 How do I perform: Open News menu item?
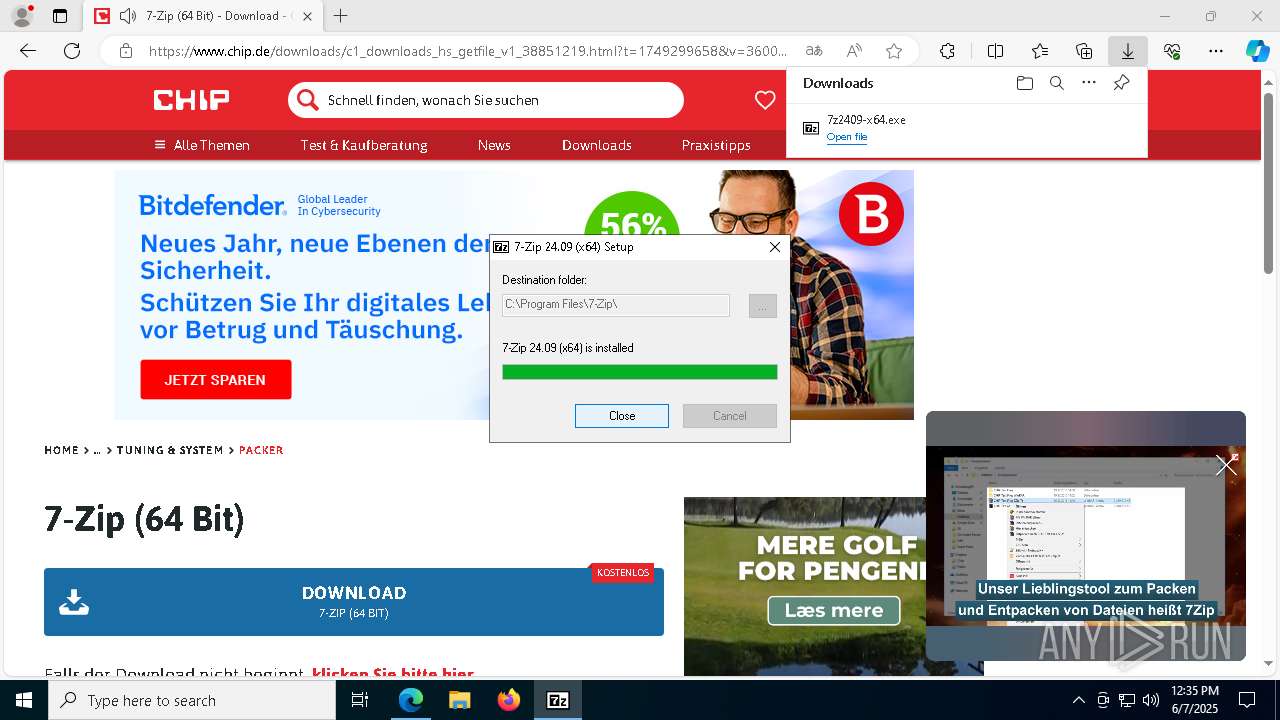[x=494, y=145]
